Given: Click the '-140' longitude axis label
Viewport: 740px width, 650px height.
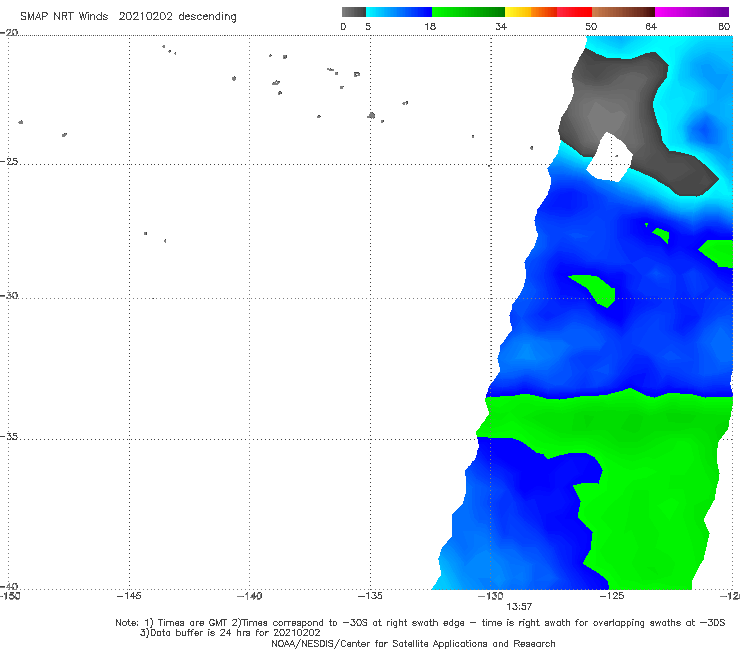Looking at the screenshot, I should click(249, 596).
